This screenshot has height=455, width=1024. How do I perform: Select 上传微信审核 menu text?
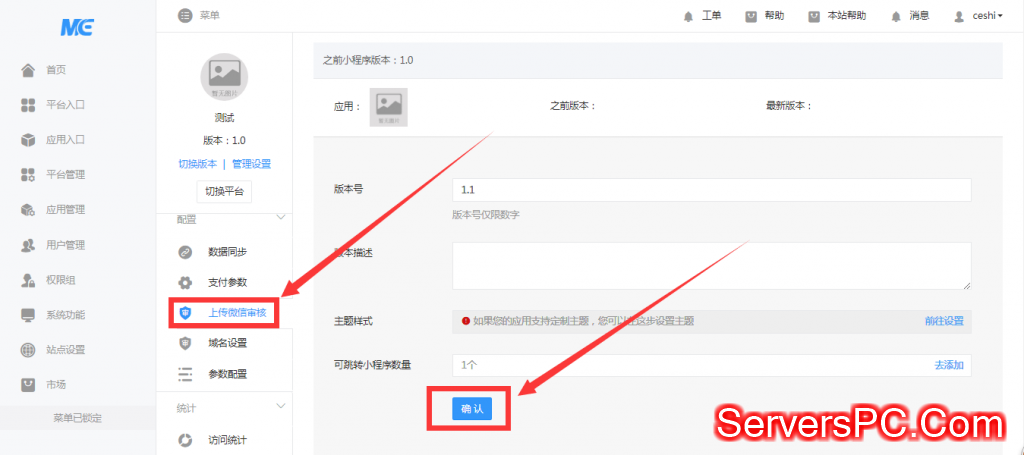click(x=238, y=313)
